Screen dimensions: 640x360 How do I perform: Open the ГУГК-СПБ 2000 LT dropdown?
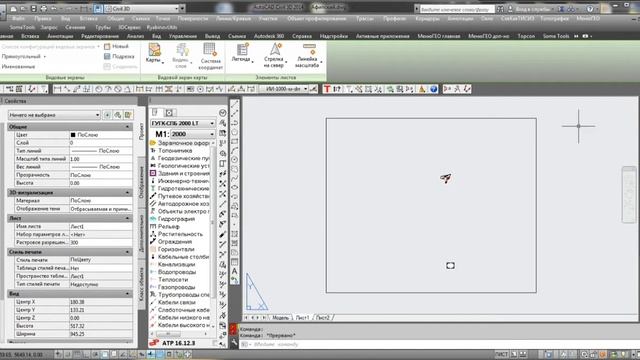point(183,123)
